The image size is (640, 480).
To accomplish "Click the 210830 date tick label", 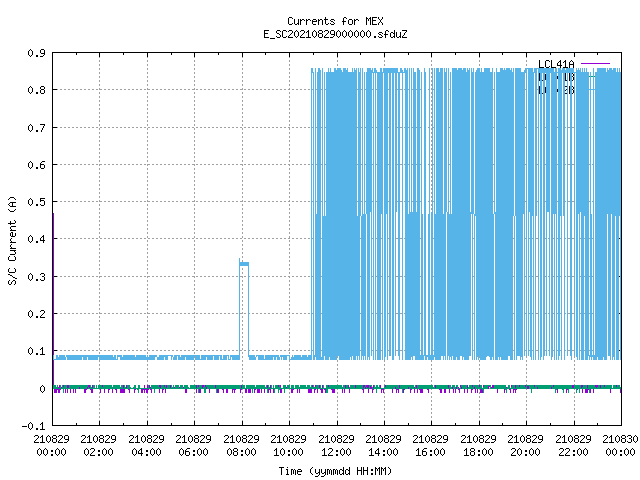I will tap(620, 439).
